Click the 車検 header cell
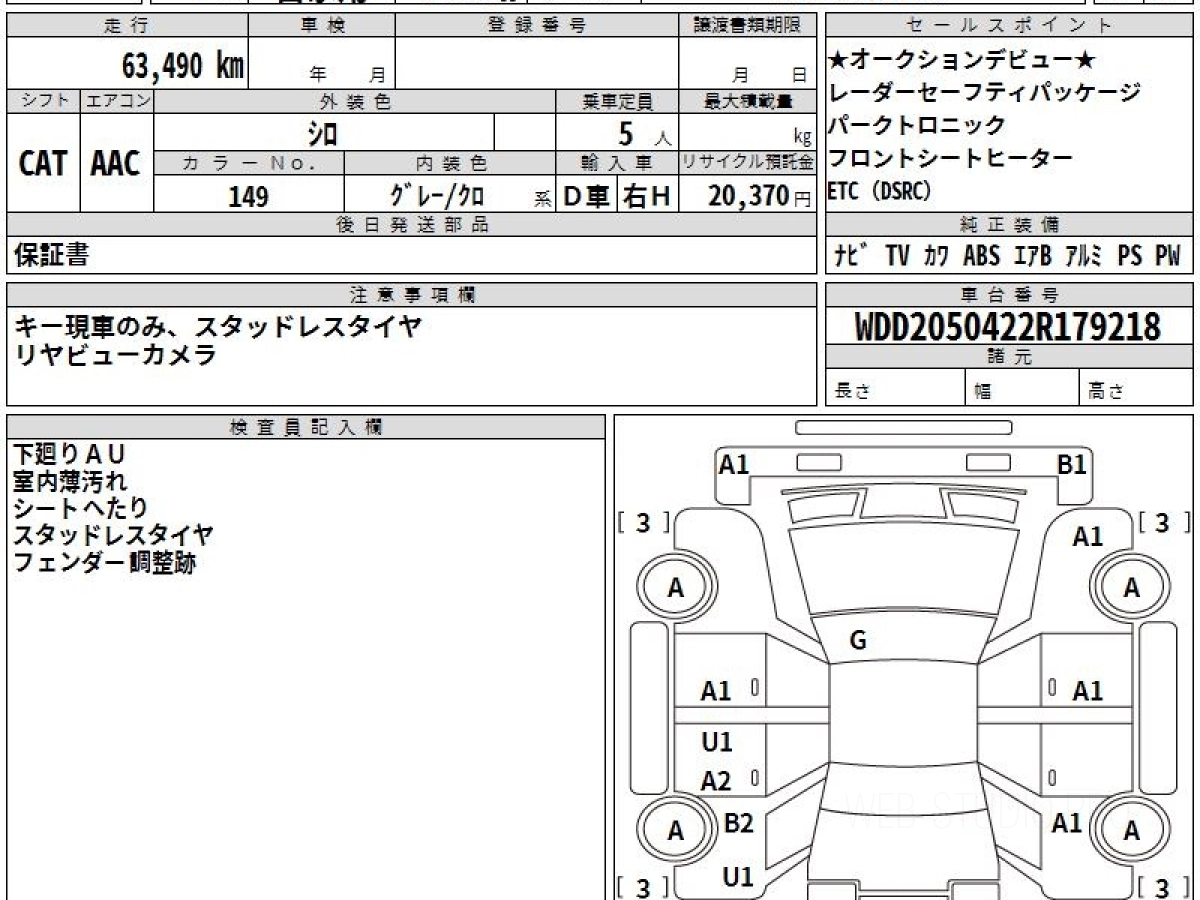The height and width of the screenshot is (900, 1200). pos(322,26)
